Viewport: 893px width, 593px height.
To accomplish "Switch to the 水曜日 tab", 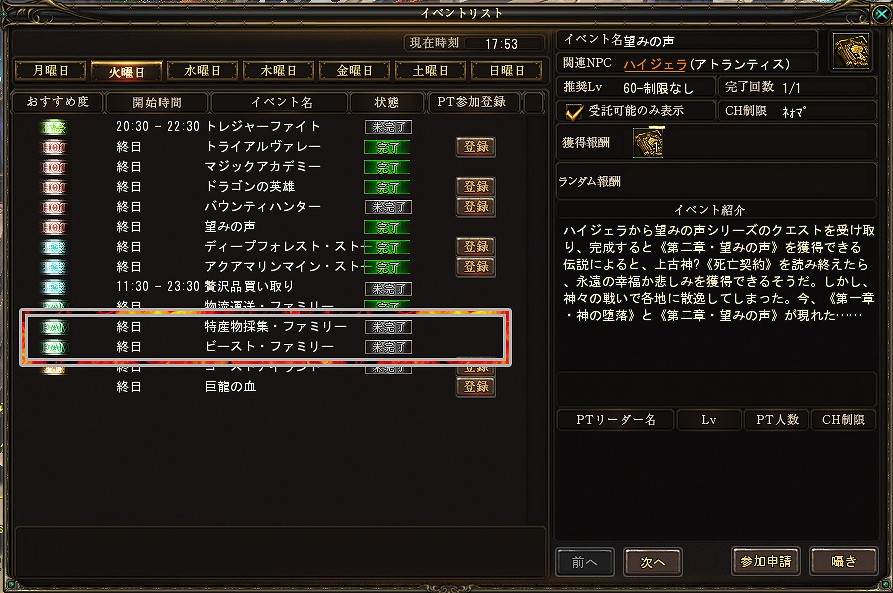I will 202,71.
